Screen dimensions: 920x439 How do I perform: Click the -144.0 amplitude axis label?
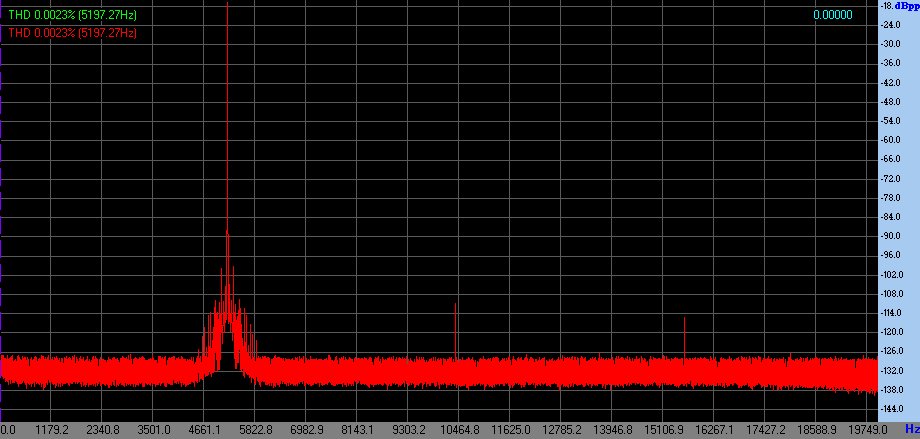coord(891,408)
